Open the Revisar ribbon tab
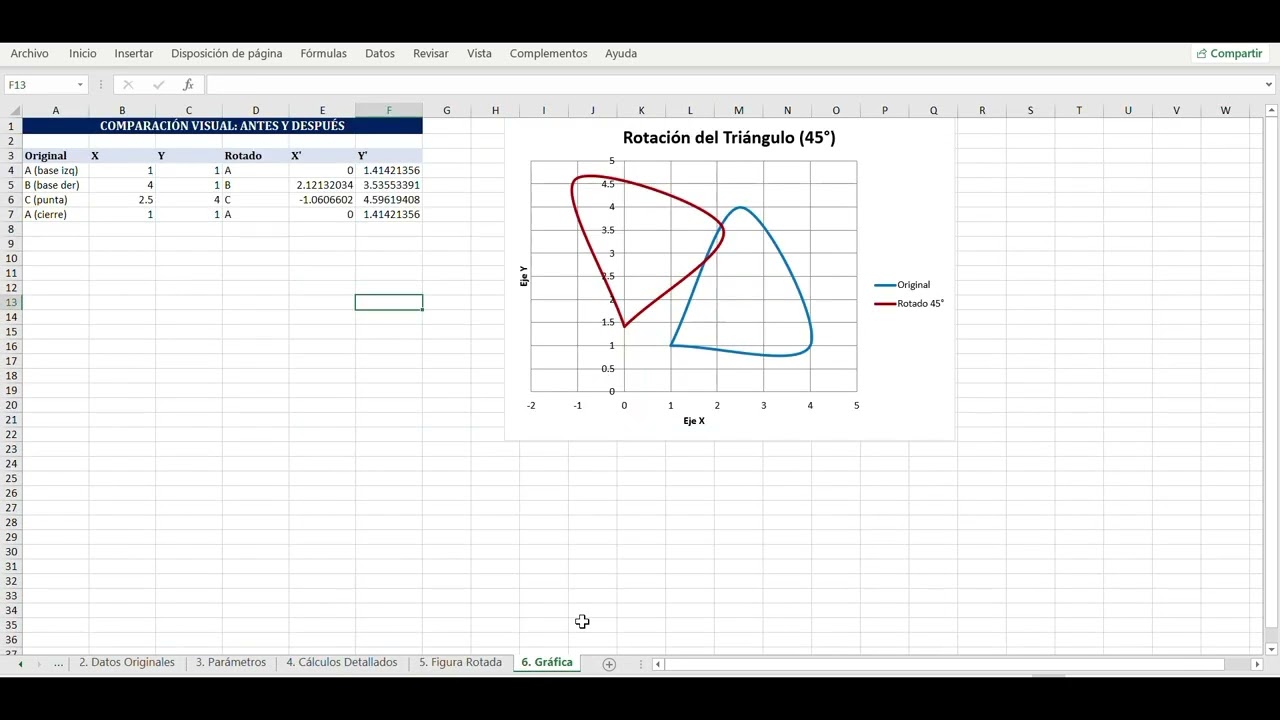1280x720 pixels. [431, 53]
